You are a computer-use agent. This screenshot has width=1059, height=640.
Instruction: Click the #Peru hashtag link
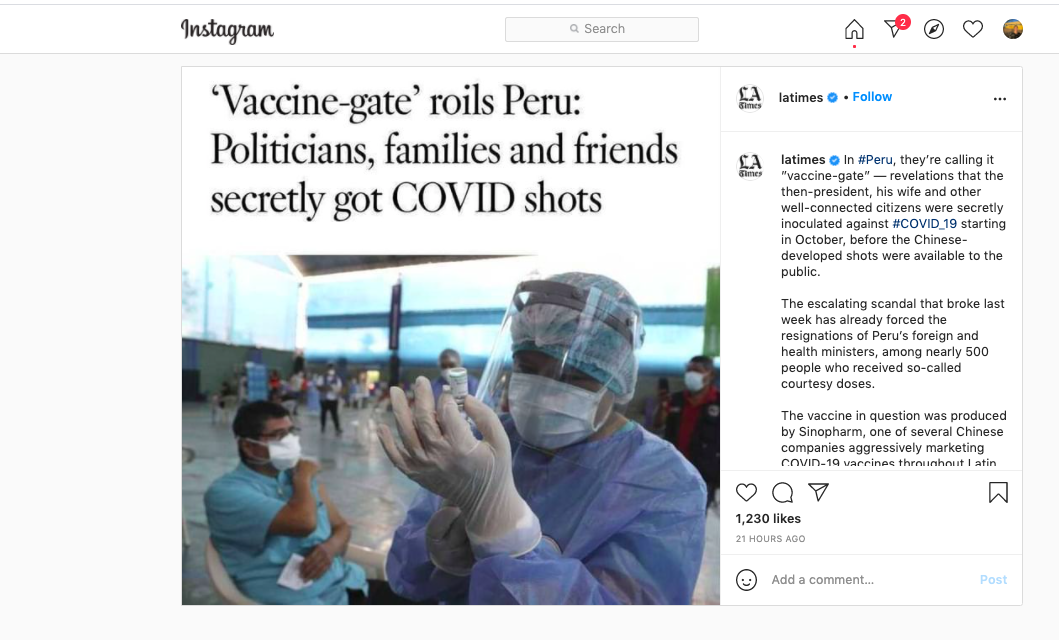pyautogui.click(x=875, y=160)
